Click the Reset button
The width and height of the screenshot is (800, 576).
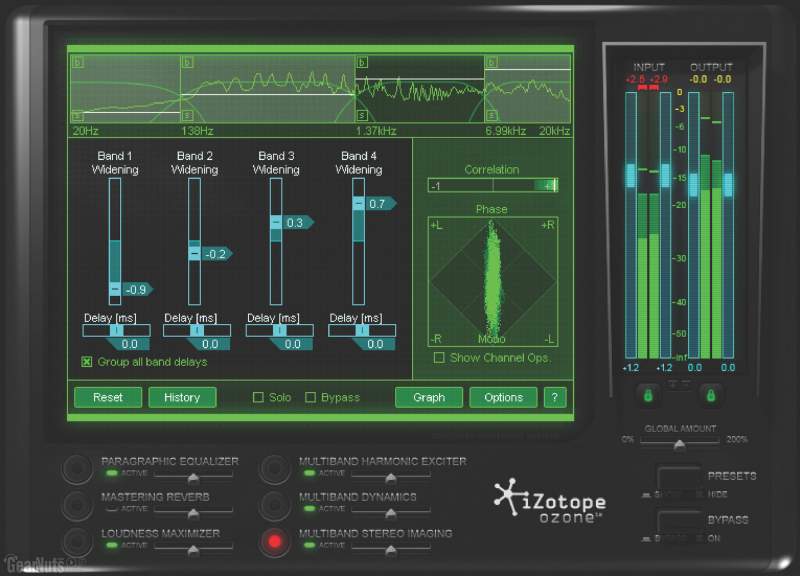108,397
